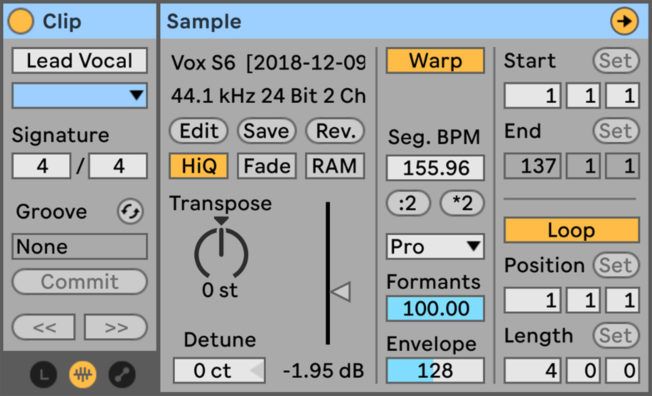Click the Set button beside End
The width and height of the screenshot is (652, 396).
[x=616, y=131]
